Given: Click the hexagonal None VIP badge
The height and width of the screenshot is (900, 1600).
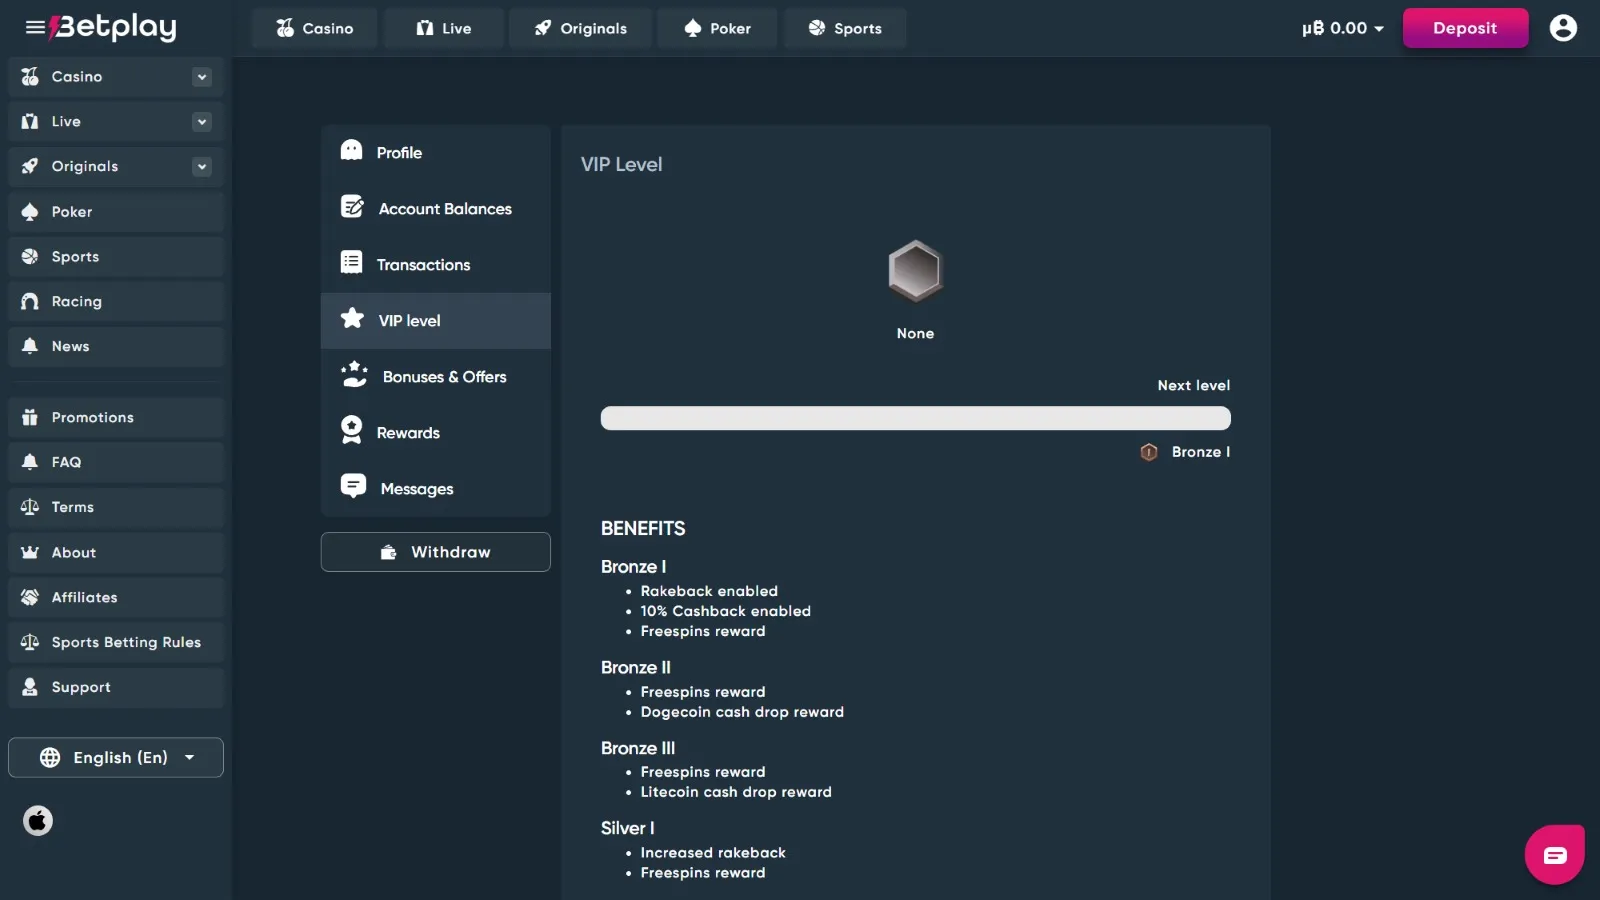Looking at the screenshot, I should tap(915, 271).
